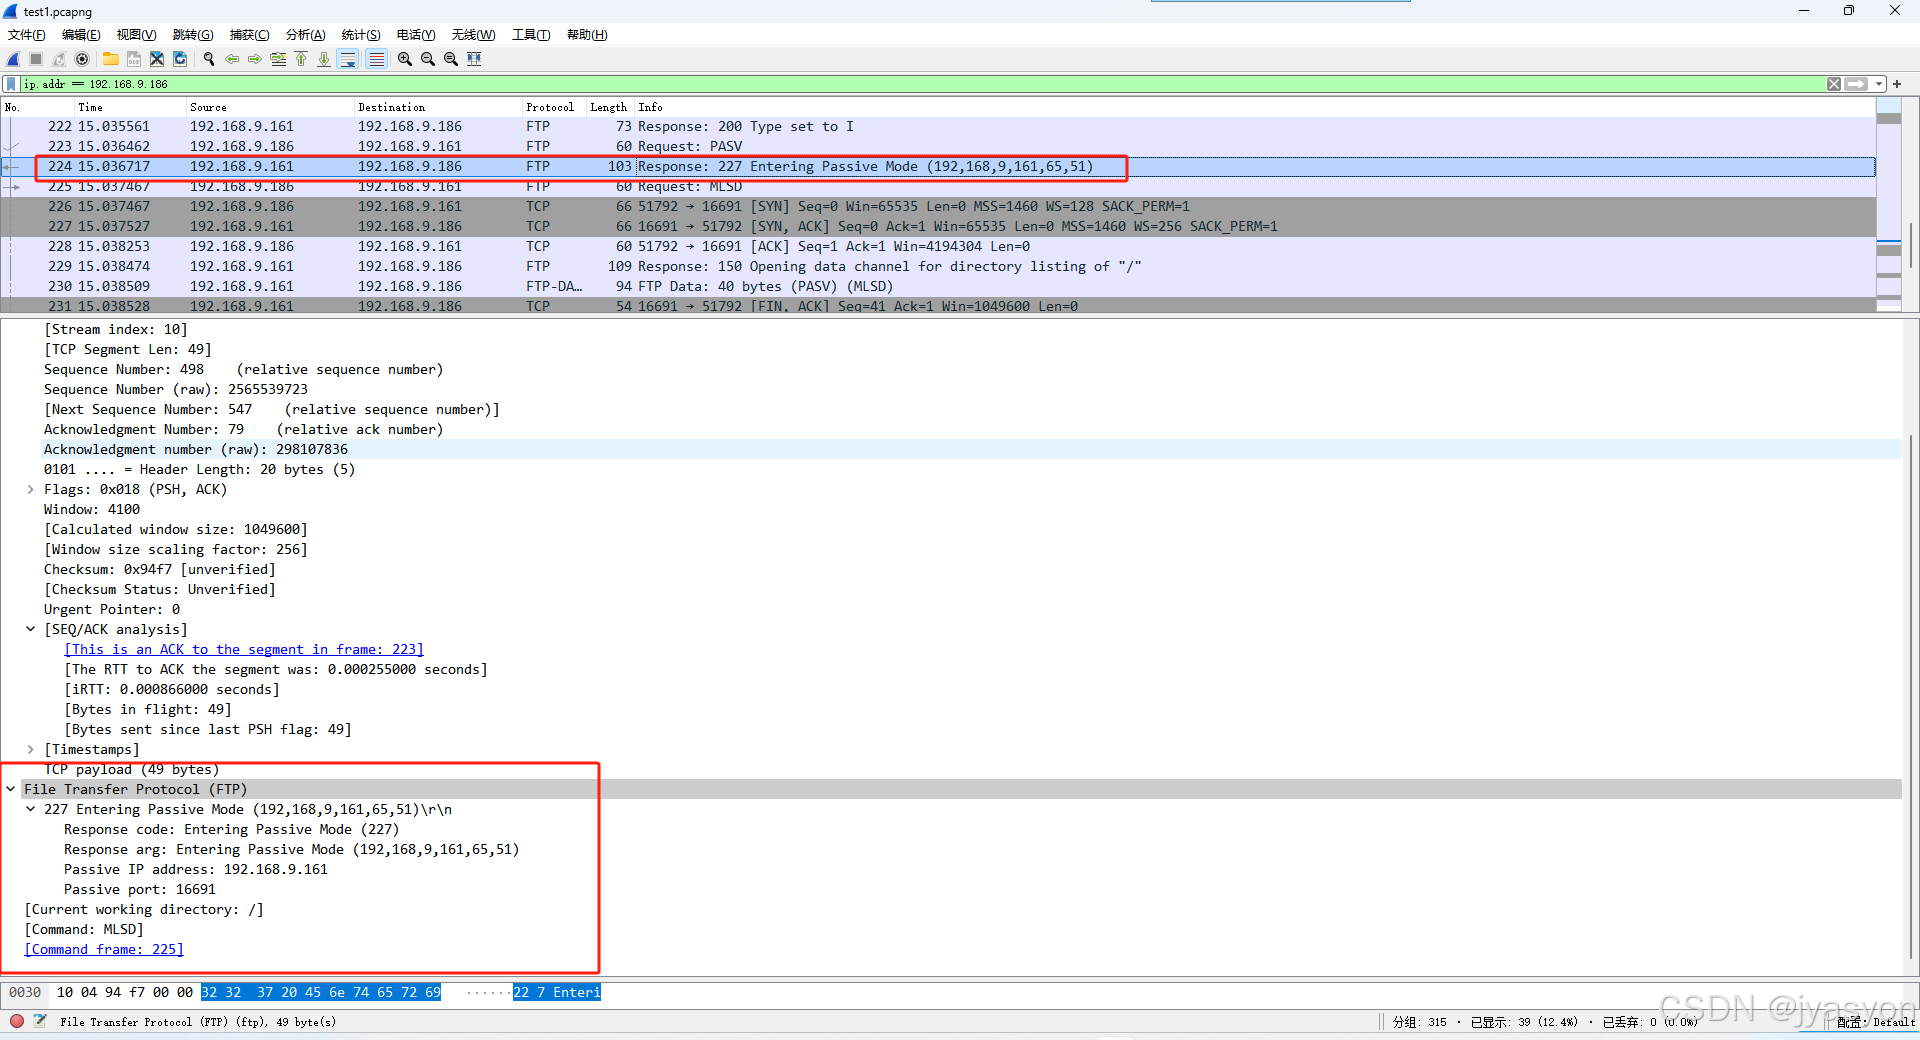Collapse the SEQ/ACK analysis section

click(x=30, y=629)
